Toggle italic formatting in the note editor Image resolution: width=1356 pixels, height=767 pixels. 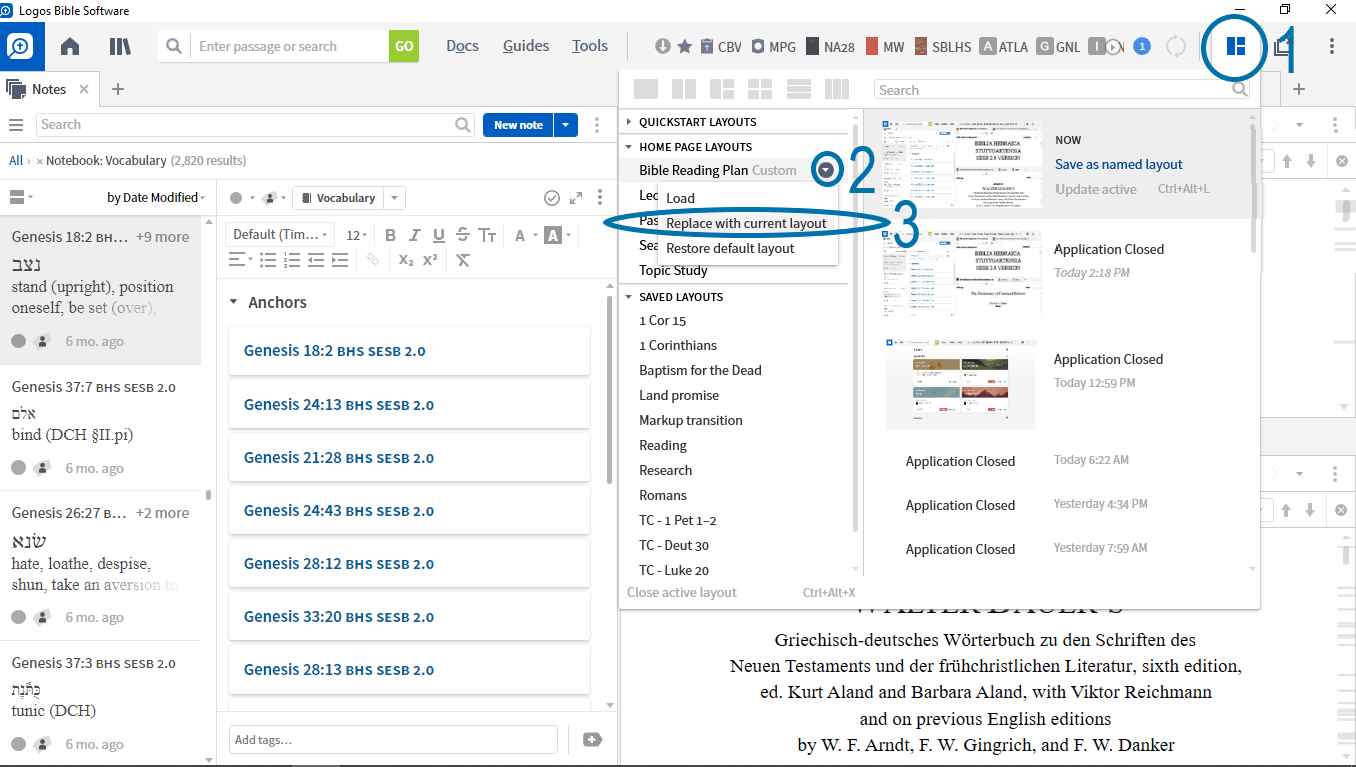pyautogui.click(x=415, y=235)
